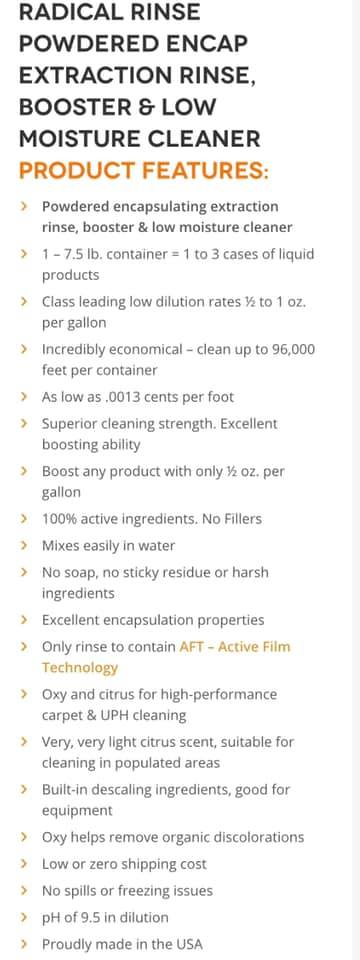Click the 'Excellent encapsulation properties' list item

(153, 620)
